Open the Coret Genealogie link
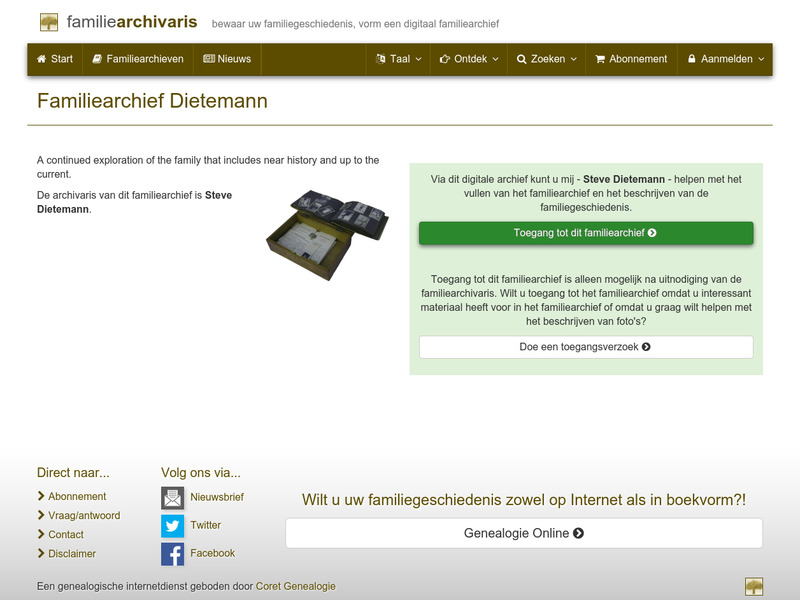Screen dimensions: 800x600 click(296, 587)
